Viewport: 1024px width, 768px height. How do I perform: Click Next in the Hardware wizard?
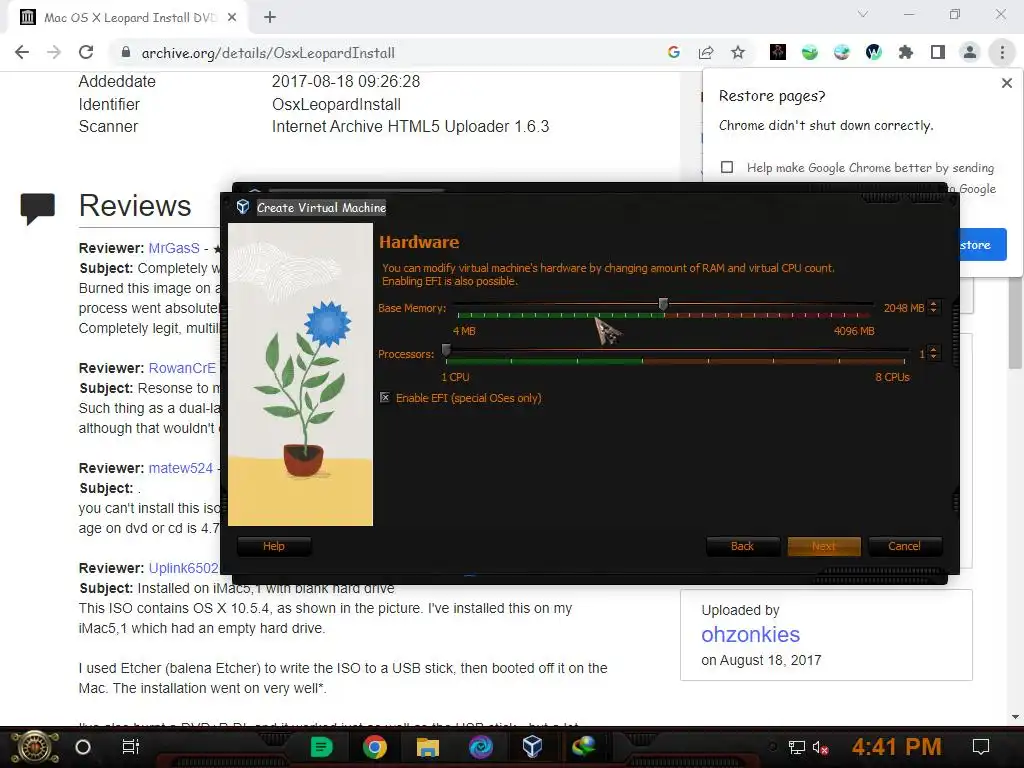(824, 546)
